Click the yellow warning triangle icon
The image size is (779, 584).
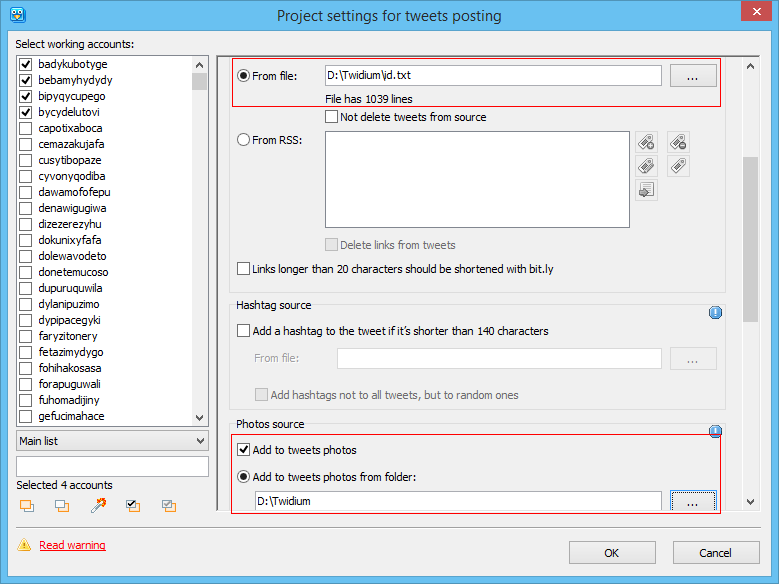[24, 545]
